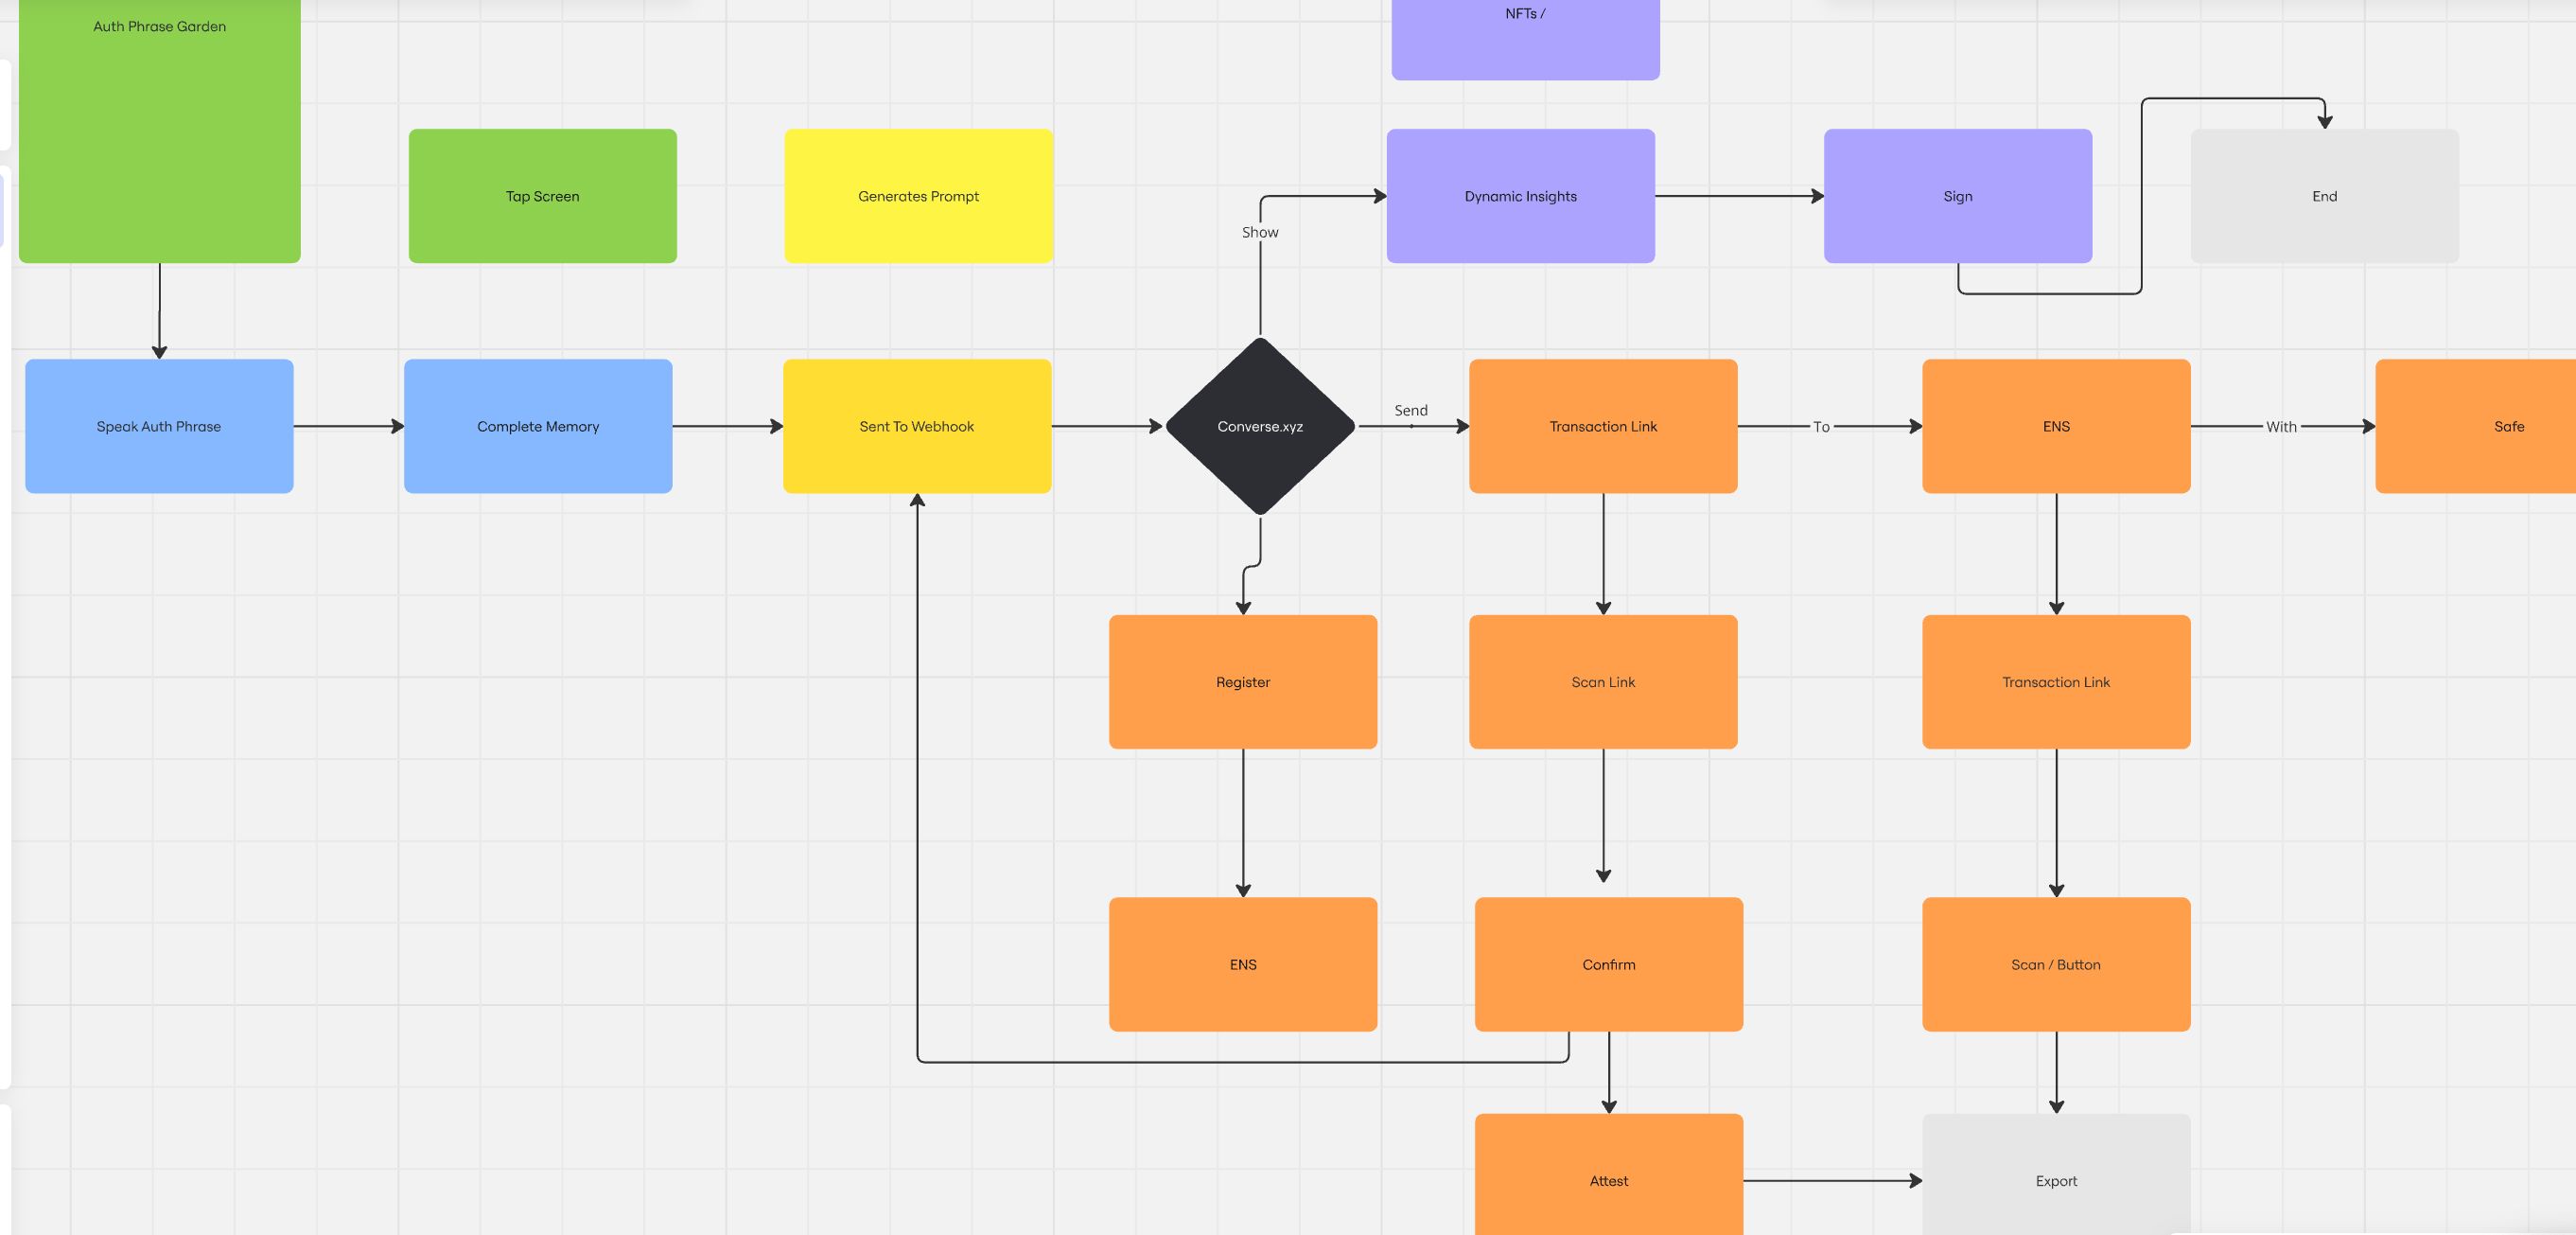
Task: Click the Confirm orange node
Action: point(1608,965)
